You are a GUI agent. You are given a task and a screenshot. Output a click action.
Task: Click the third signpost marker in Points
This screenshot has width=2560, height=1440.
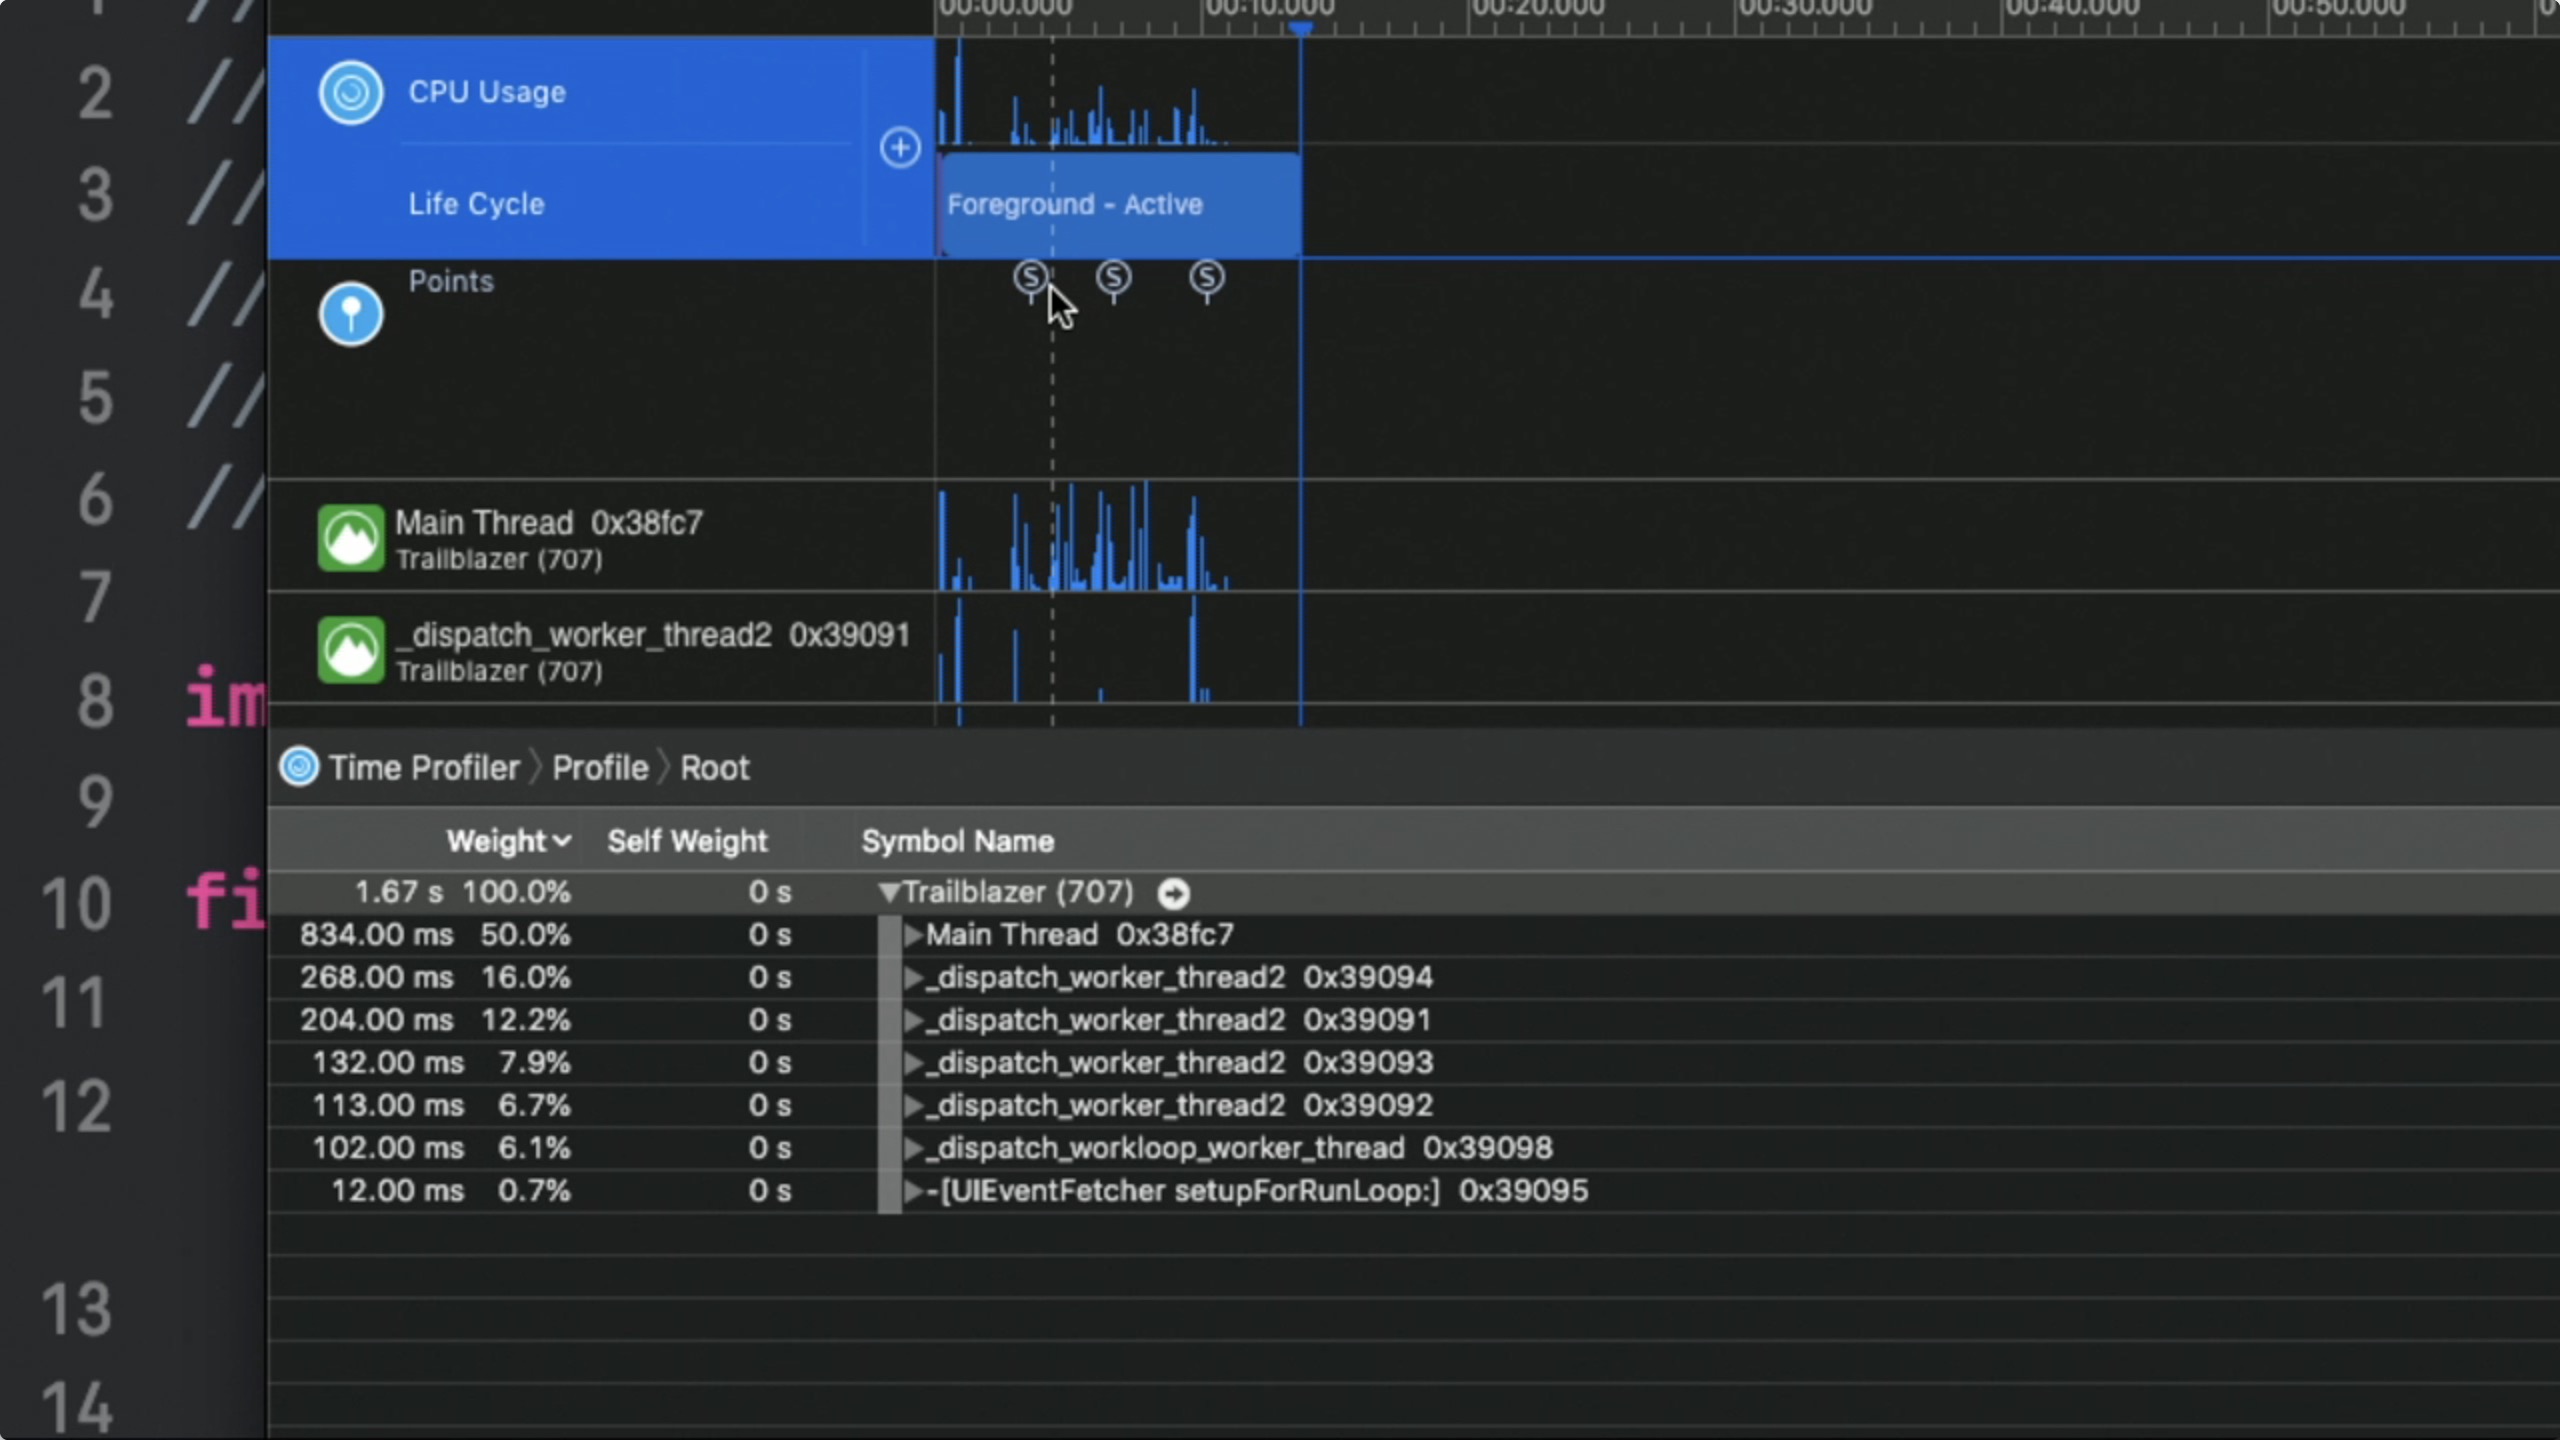pos(1206,277)
